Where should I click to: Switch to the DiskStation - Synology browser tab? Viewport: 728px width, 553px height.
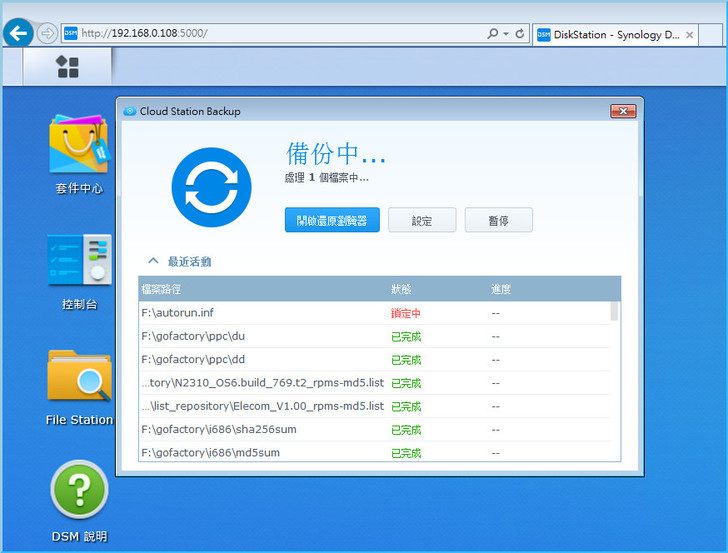[610, 34]
